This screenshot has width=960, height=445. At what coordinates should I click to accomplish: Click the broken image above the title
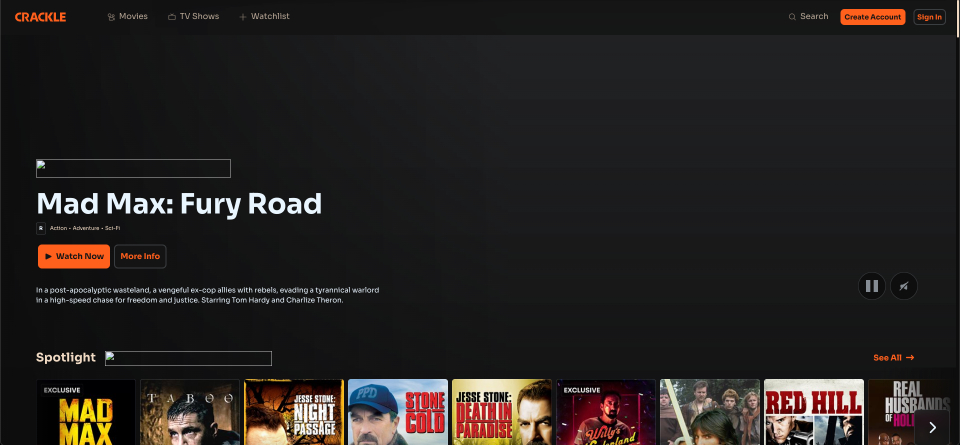133,168
